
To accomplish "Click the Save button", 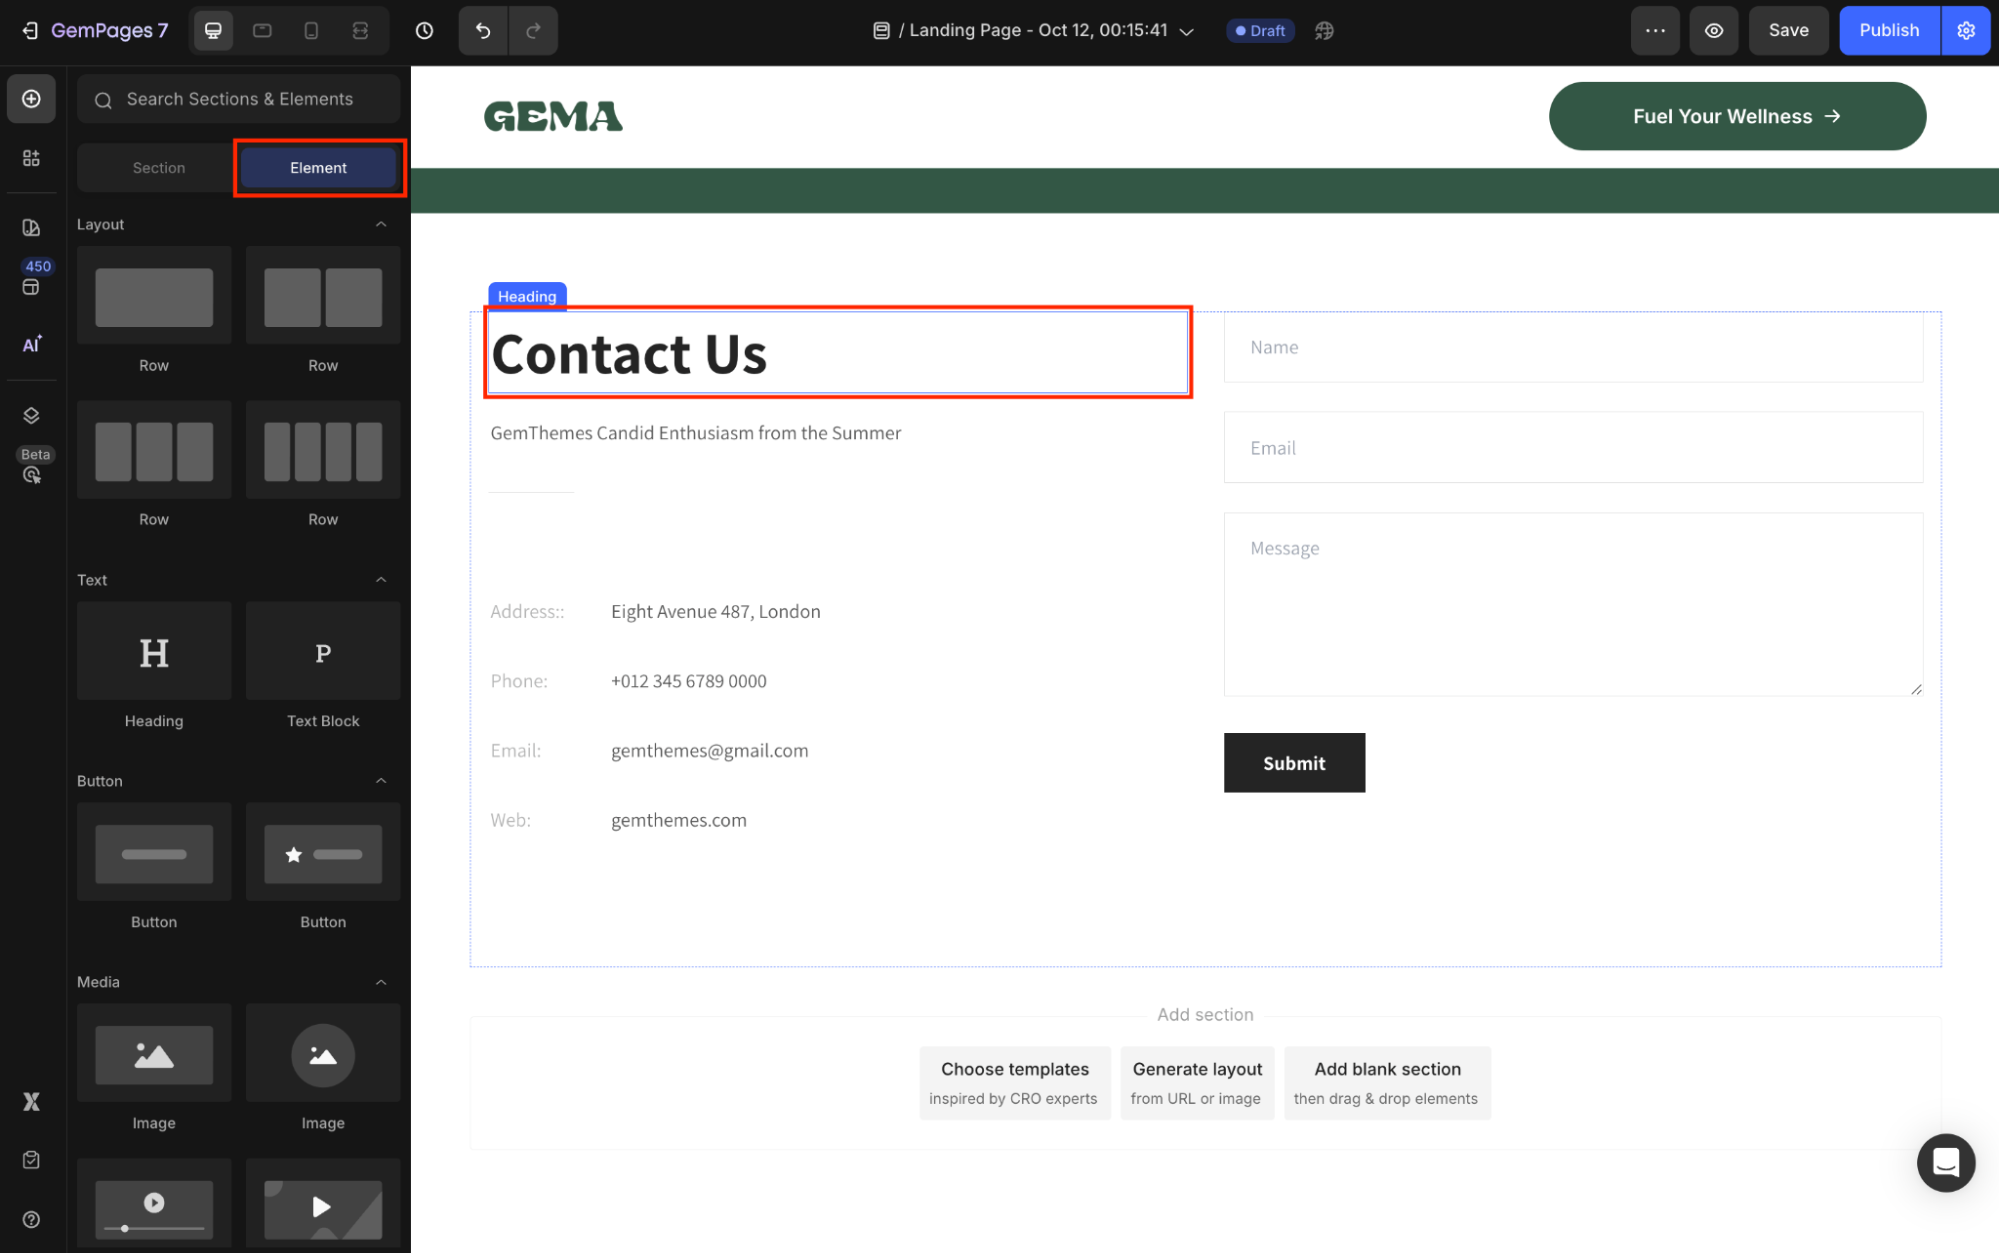I will coord(1787,31).
